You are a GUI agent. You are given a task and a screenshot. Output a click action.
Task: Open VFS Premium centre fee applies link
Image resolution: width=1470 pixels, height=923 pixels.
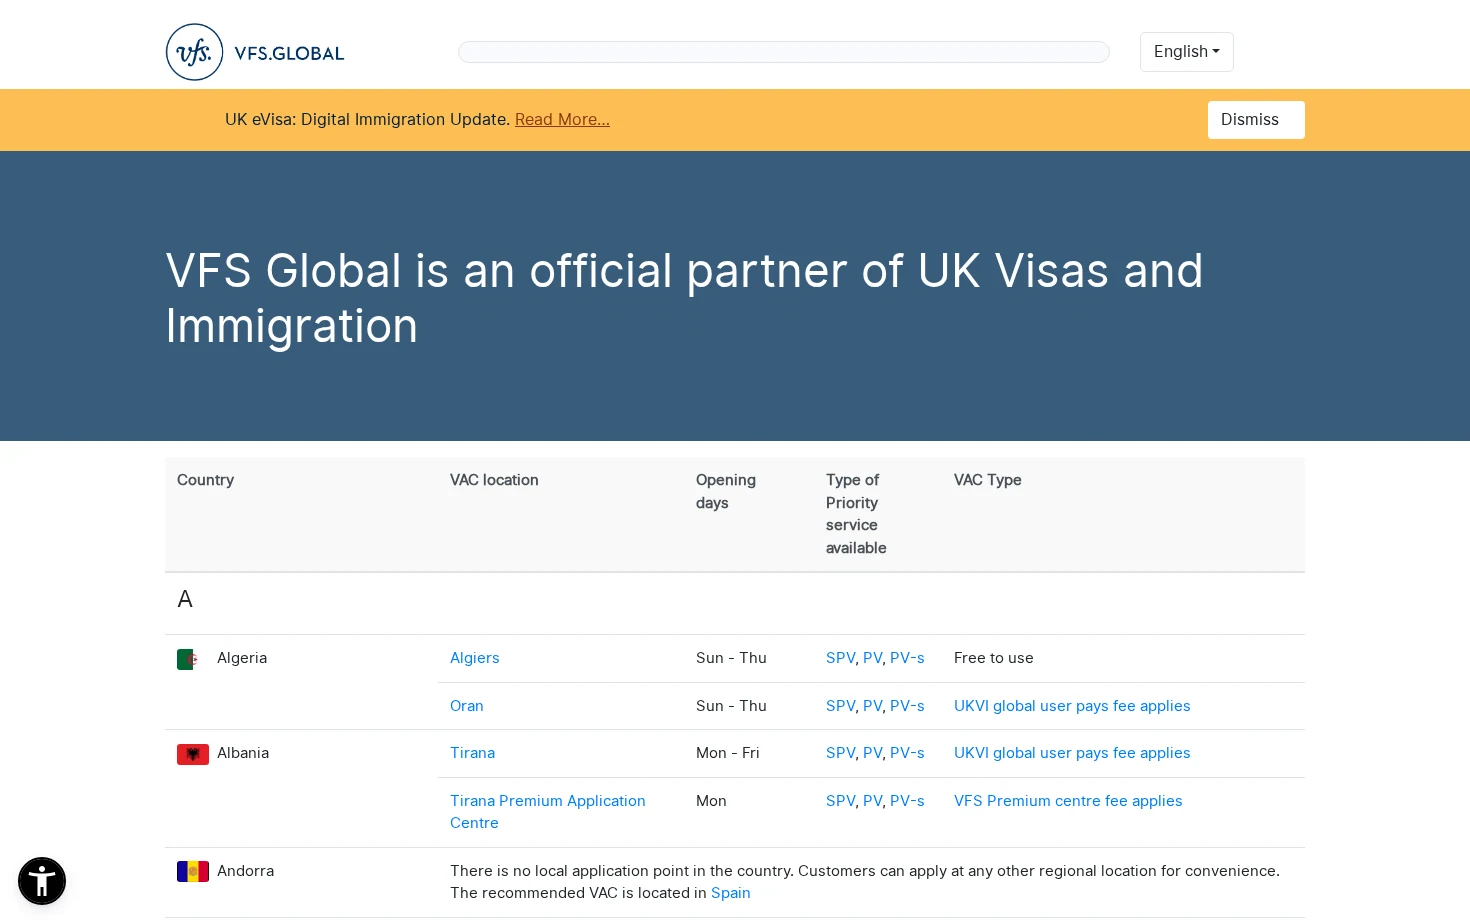pyautogui.click(x=1068, y=801)
